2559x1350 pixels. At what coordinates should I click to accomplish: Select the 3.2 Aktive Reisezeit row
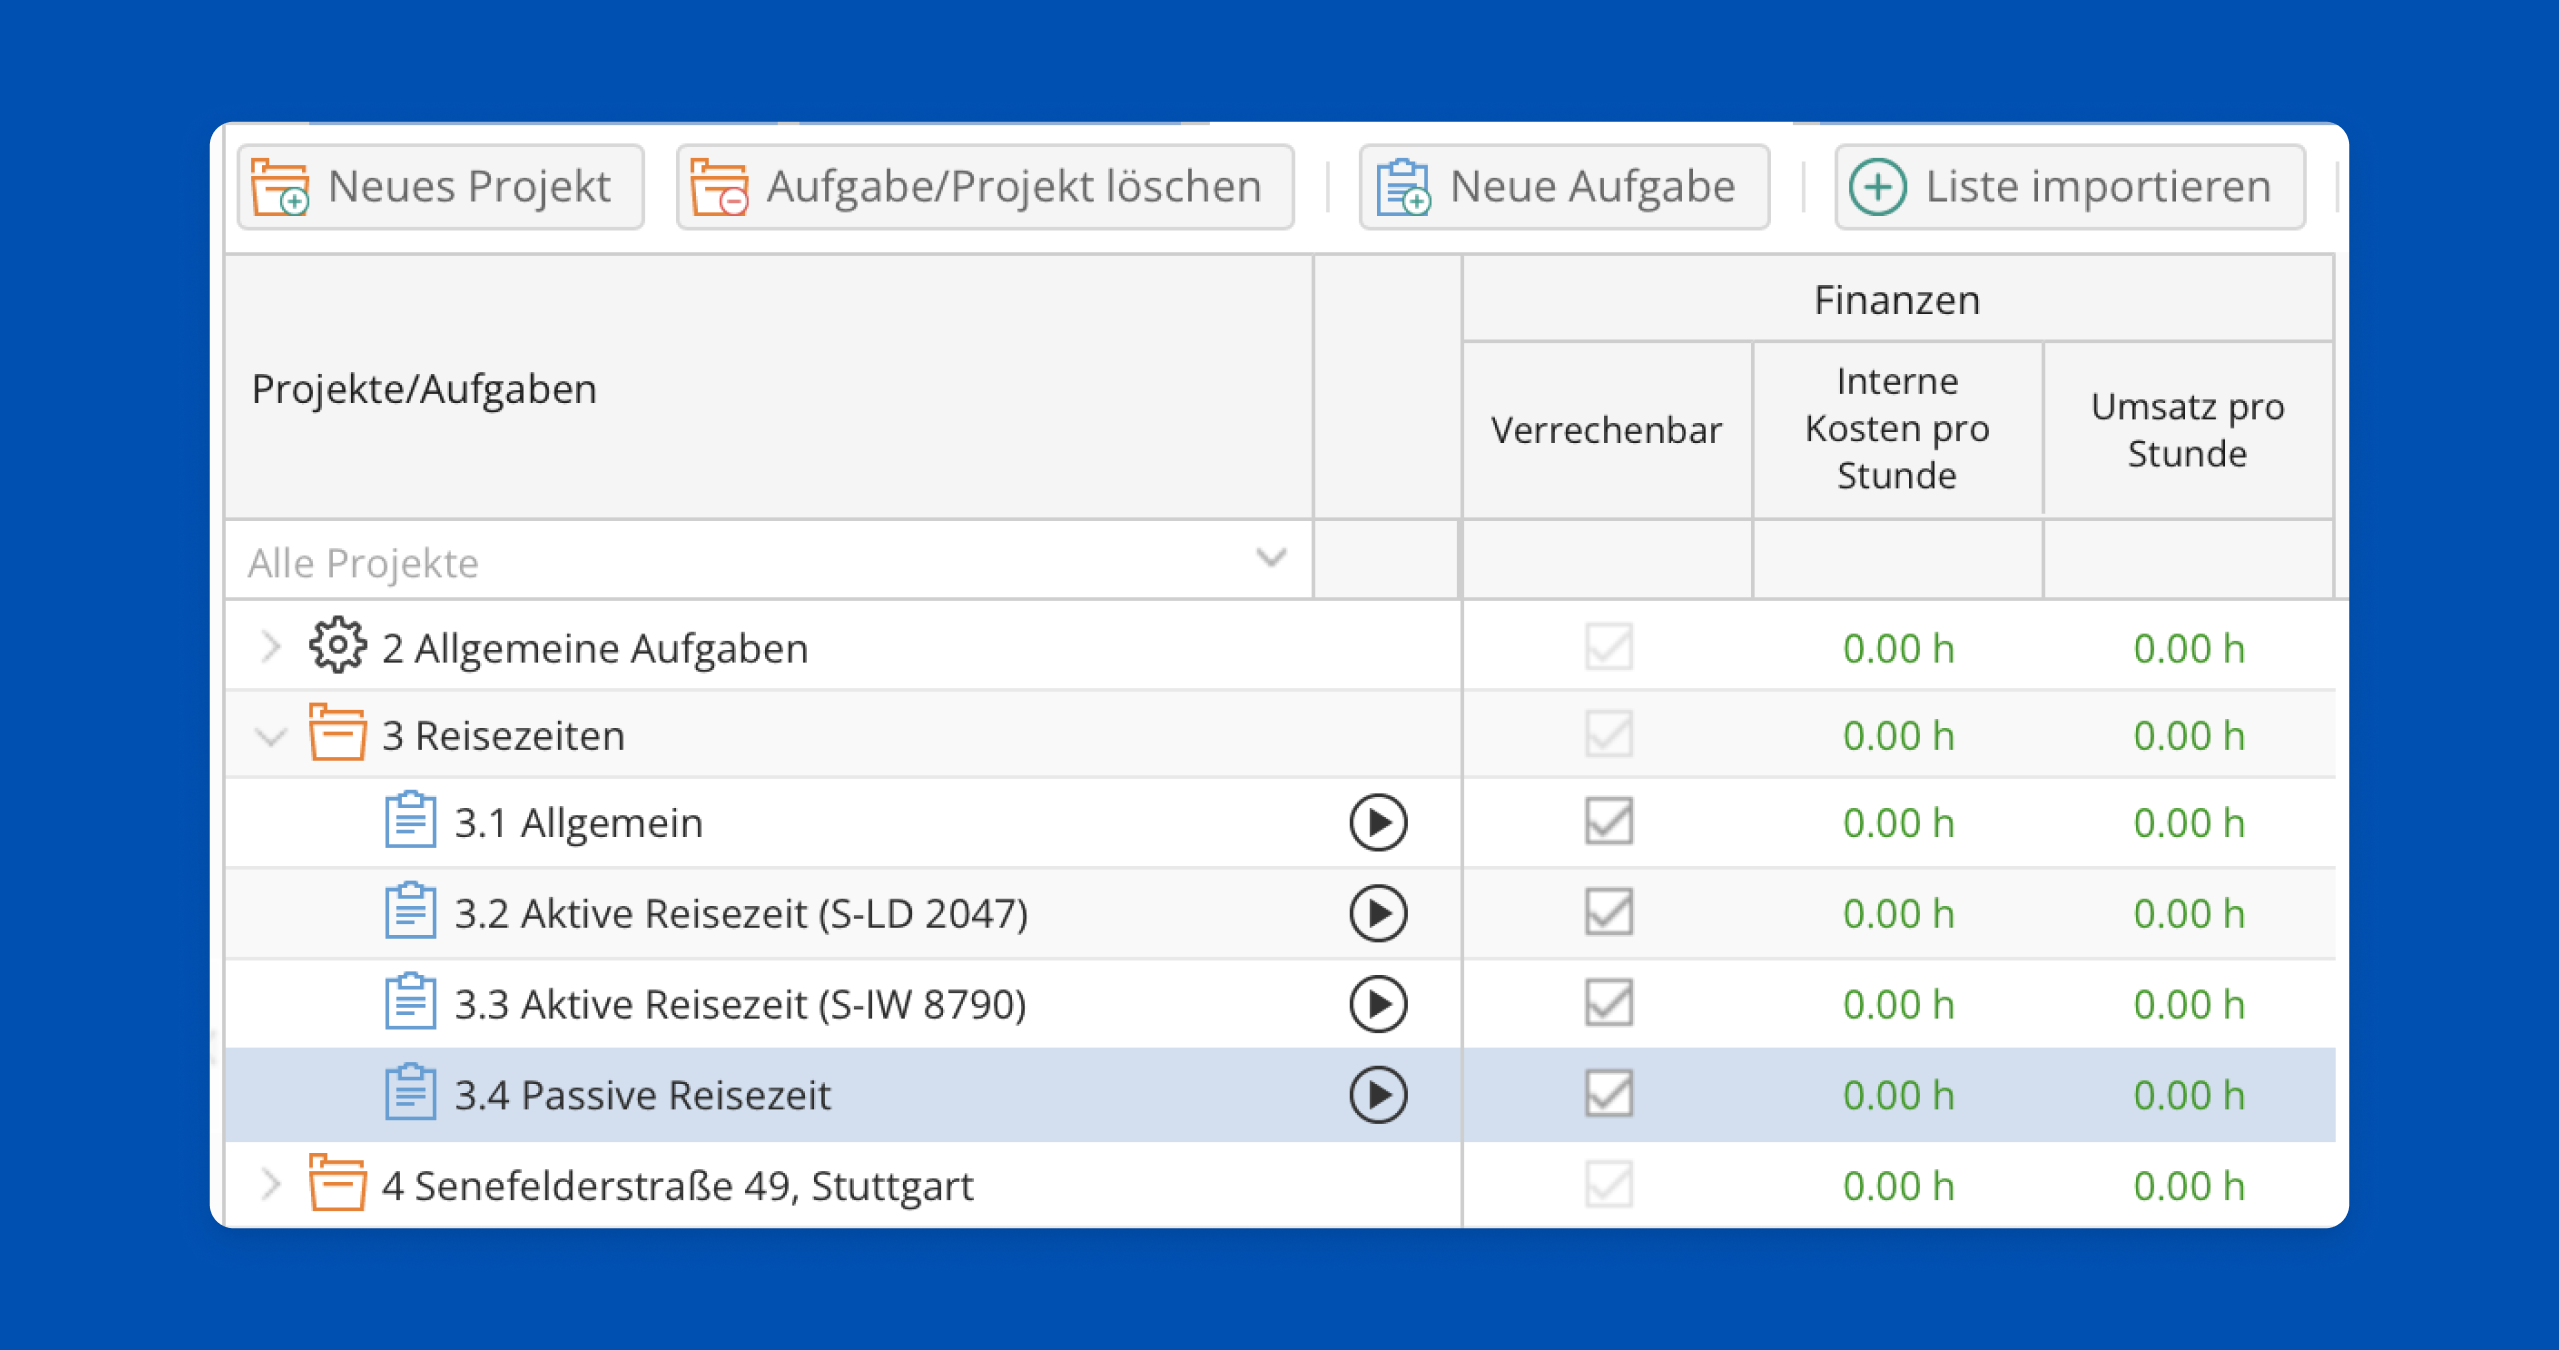pyautogui.click(x=740, y=914)
